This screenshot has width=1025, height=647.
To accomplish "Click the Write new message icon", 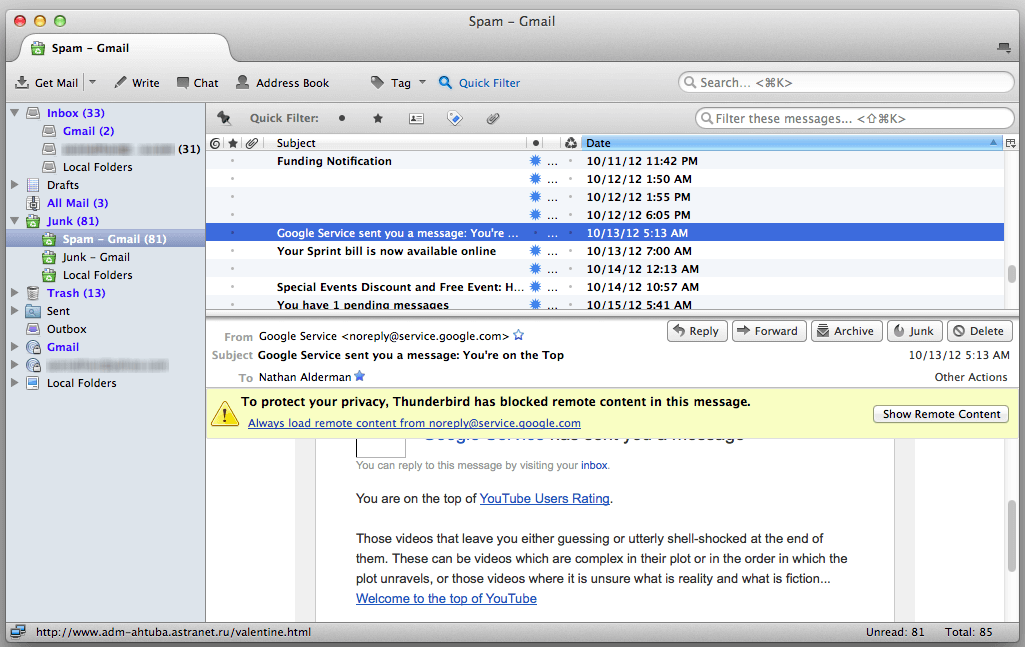I will [121, 83].
